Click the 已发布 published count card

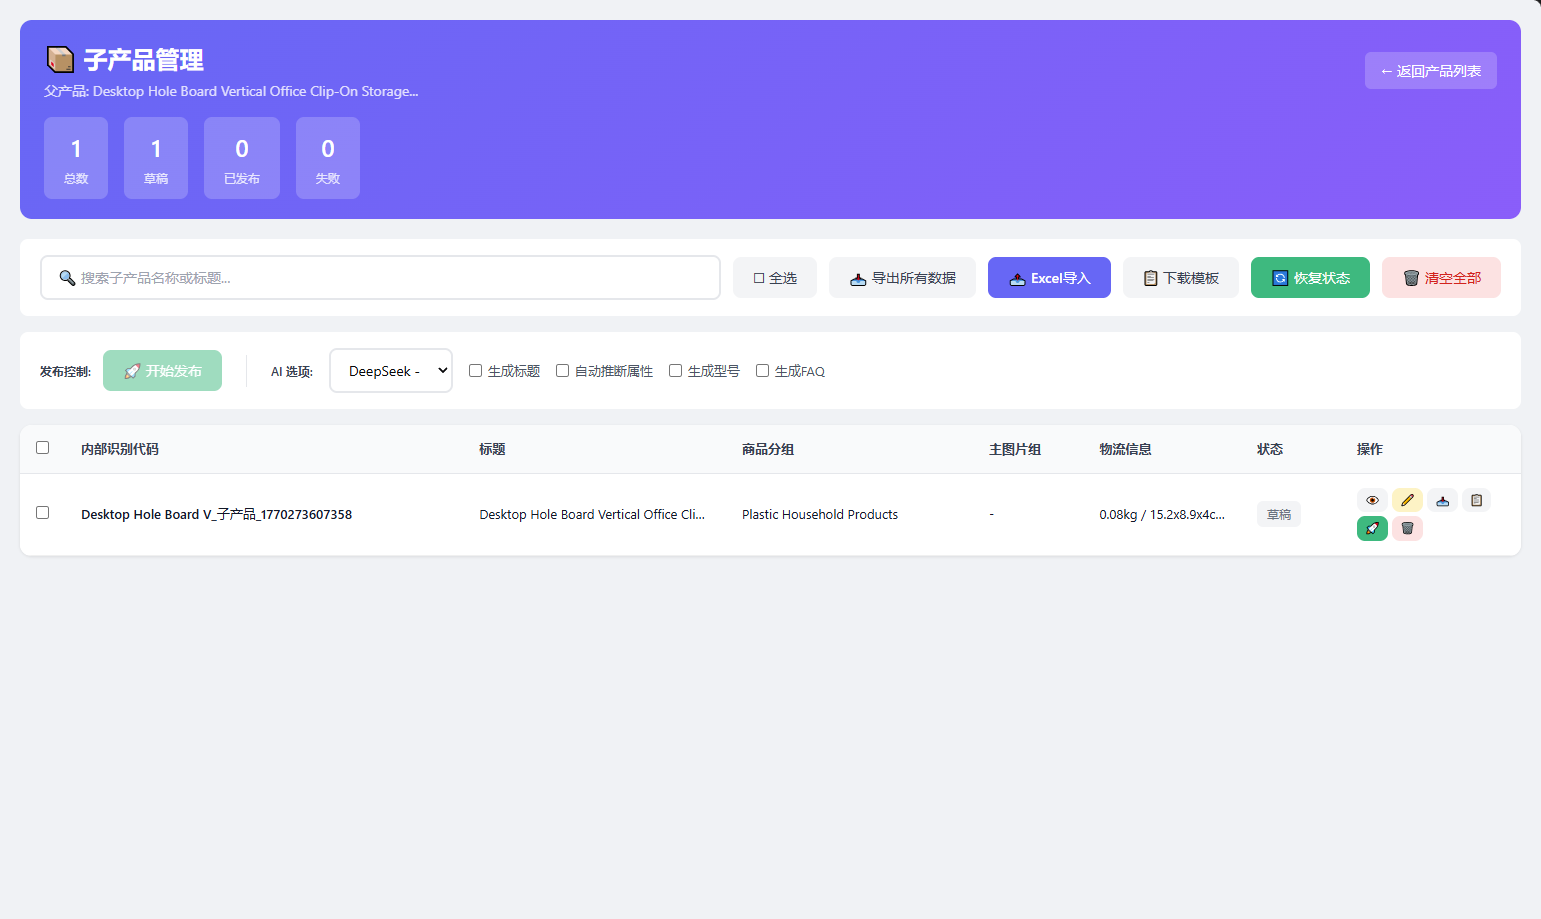242,158
